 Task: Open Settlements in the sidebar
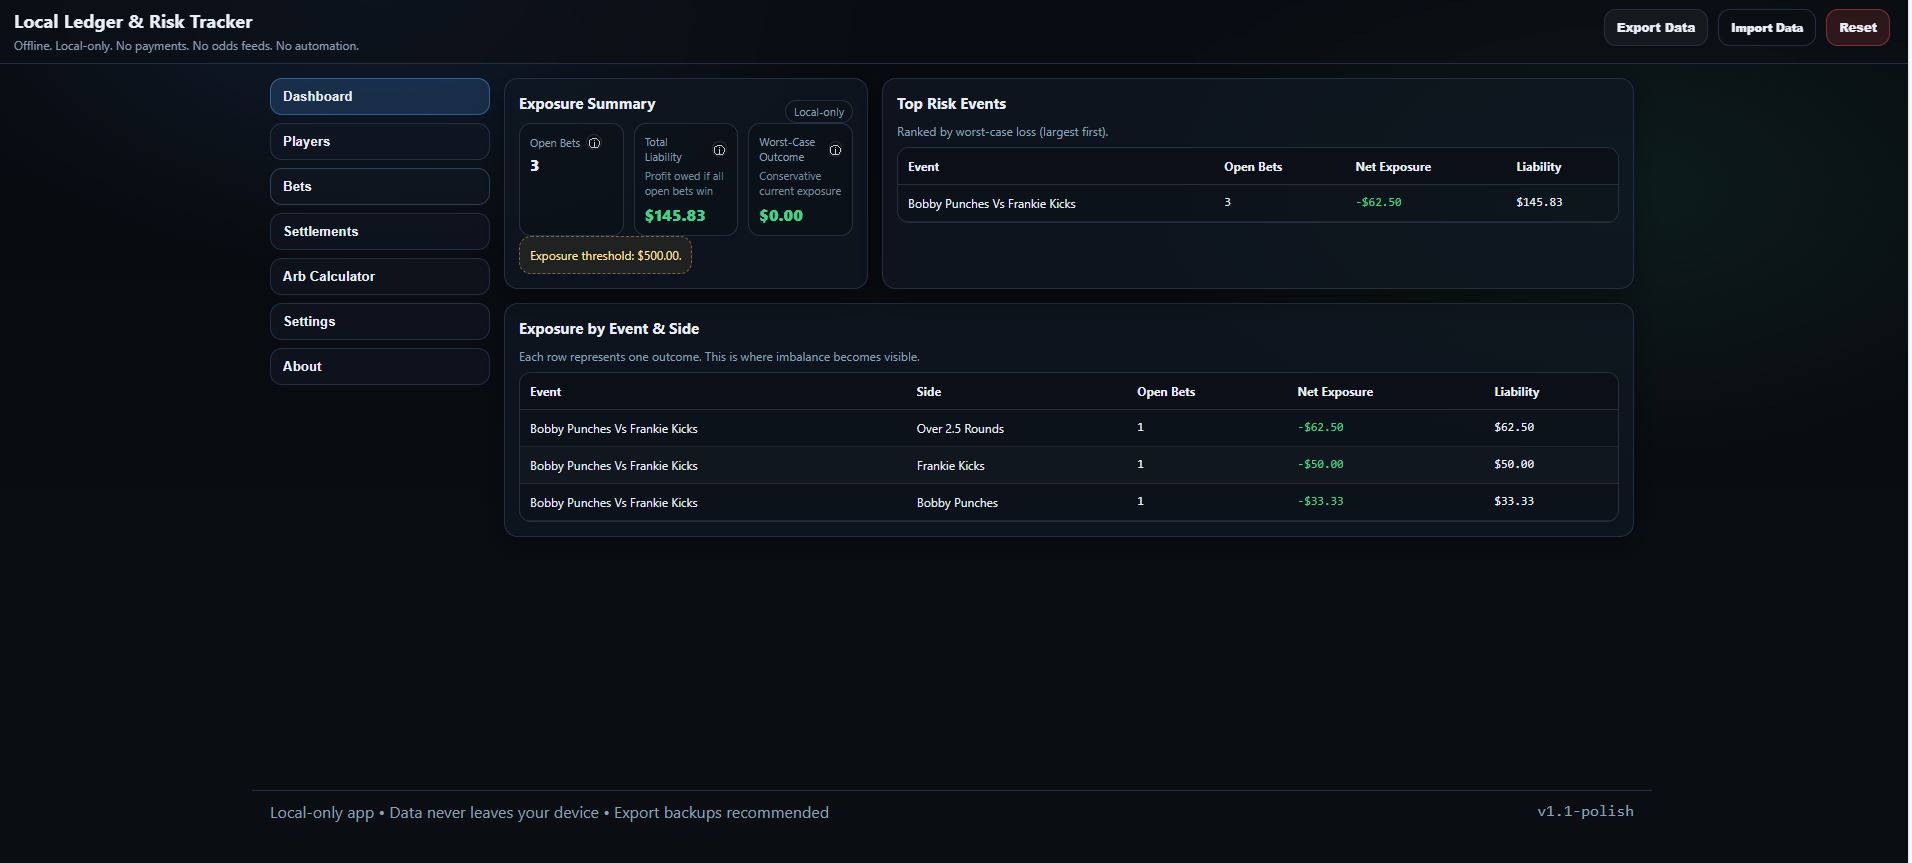pyautogui.click(x=379, y=231)
